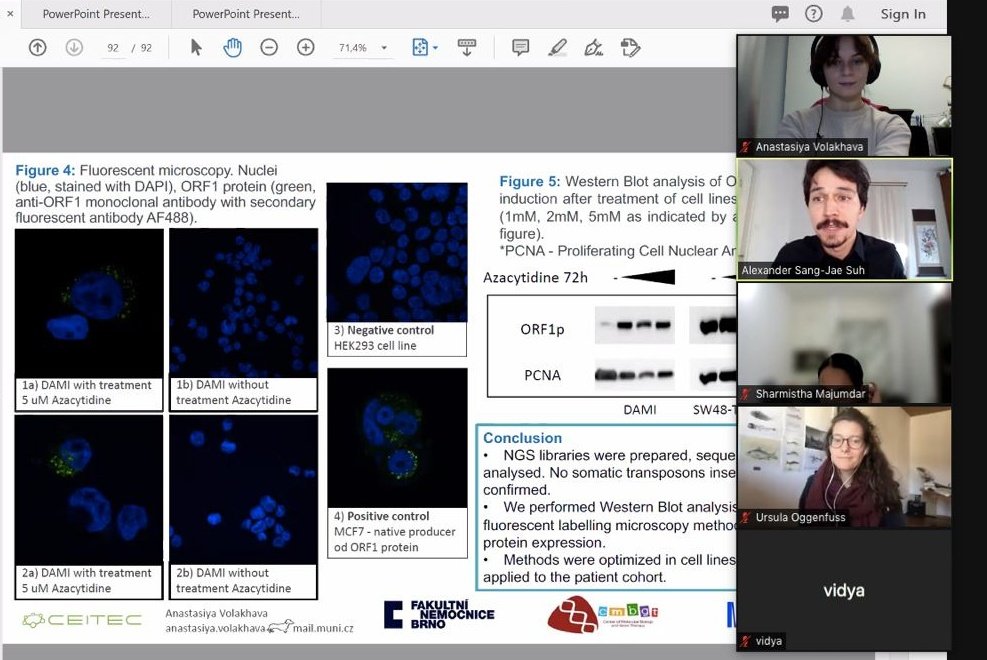This screenshot has width=987, height=660.
Task: Open help with the question mark icon
Action: pos(814,14)
